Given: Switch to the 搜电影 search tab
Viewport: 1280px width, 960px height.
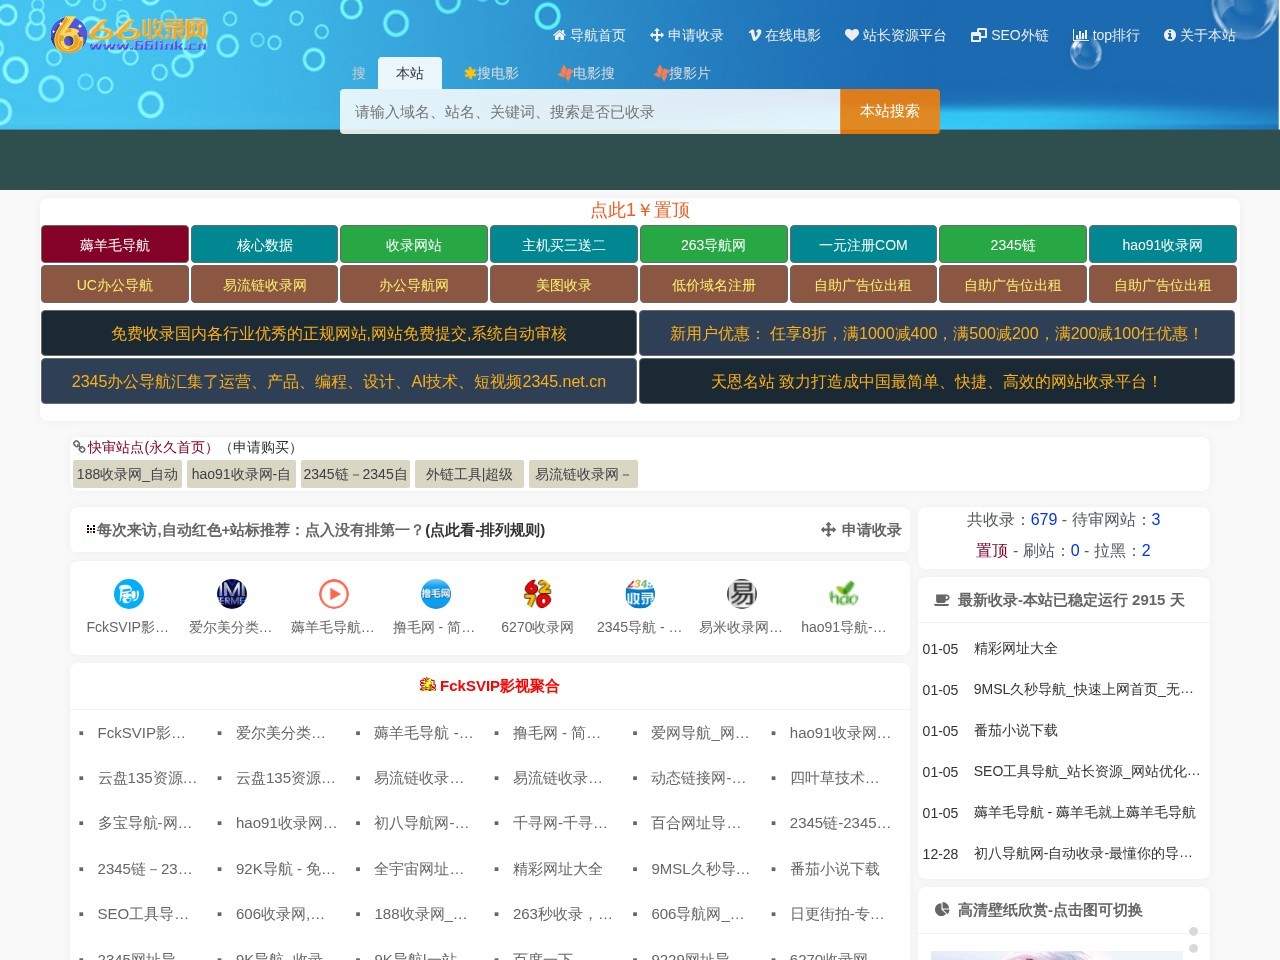Looking at the screenshot, I should 491,72.
